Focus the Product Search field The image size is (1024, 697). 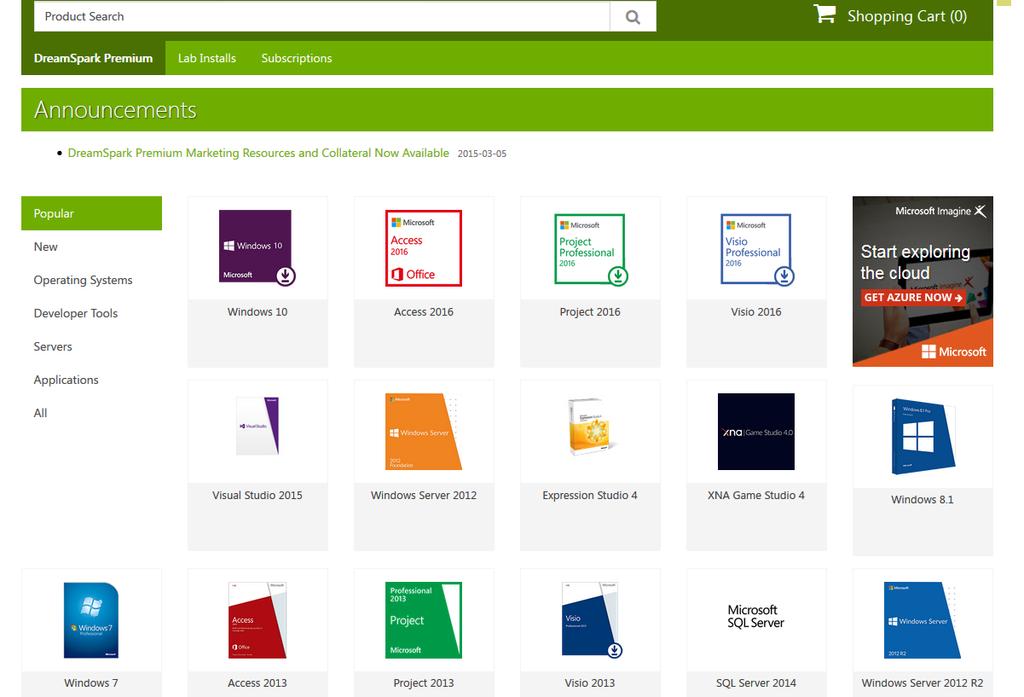322,17
